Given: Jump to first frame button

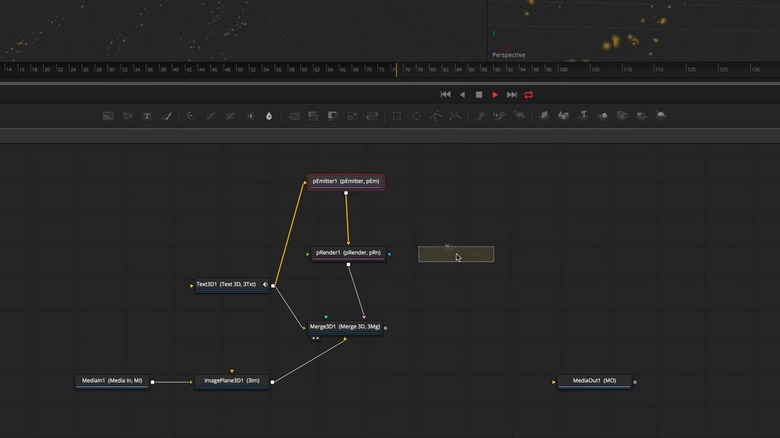Looking at the screenshot, I should tap(445, 95).
